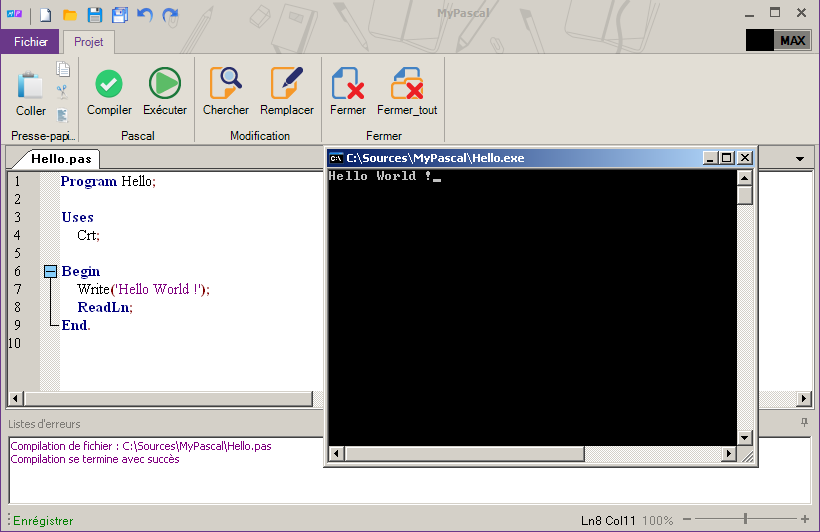820x532 pixels.
Task: Click the console's vertical scrollbar down arrow
Action: pos(744,437)
